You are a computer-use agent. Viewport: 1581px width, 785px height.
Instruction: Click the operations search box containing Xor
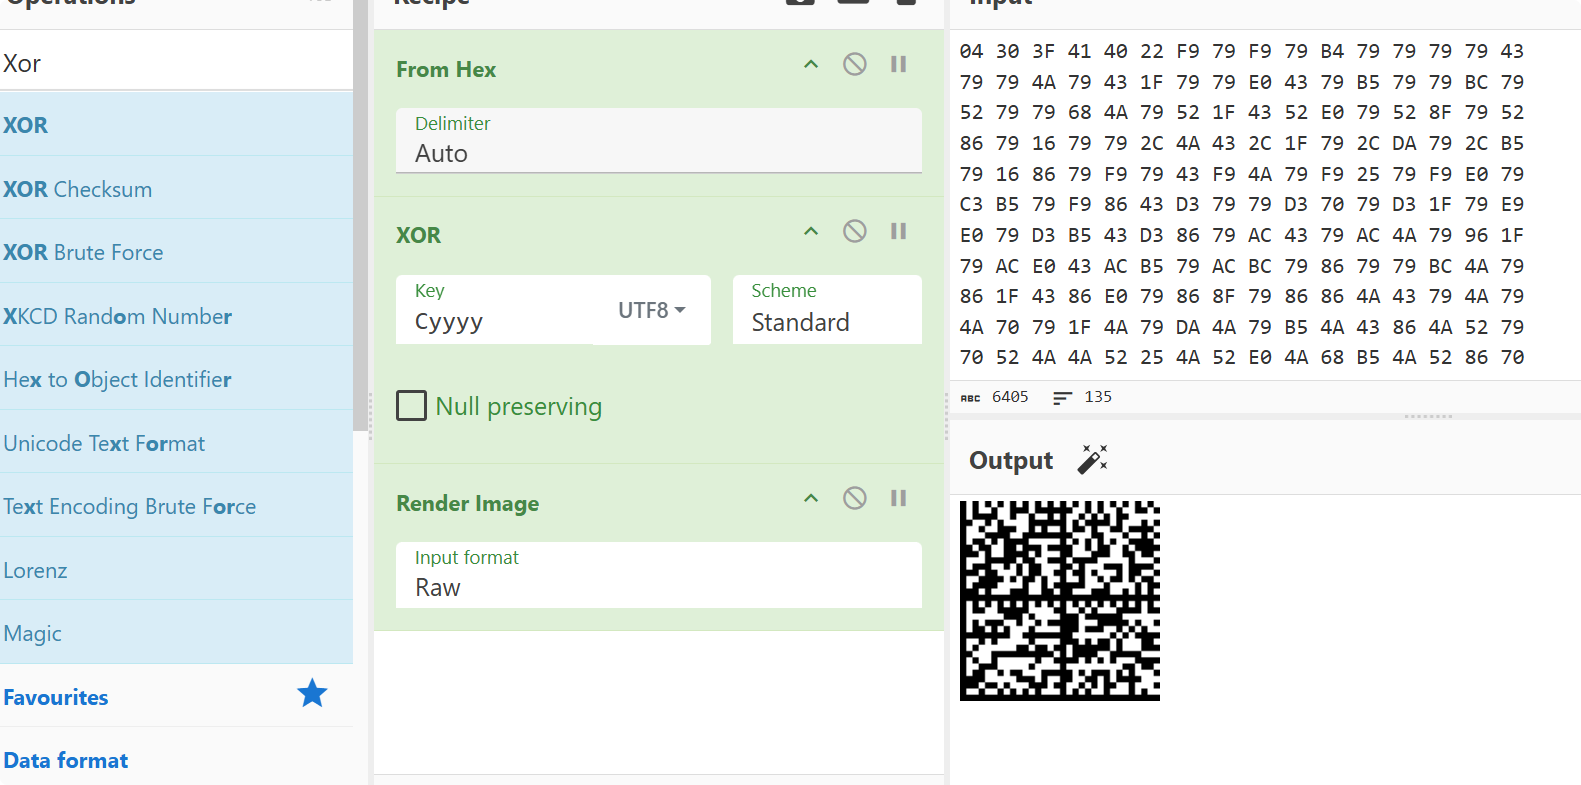click(x=176, y=63)
